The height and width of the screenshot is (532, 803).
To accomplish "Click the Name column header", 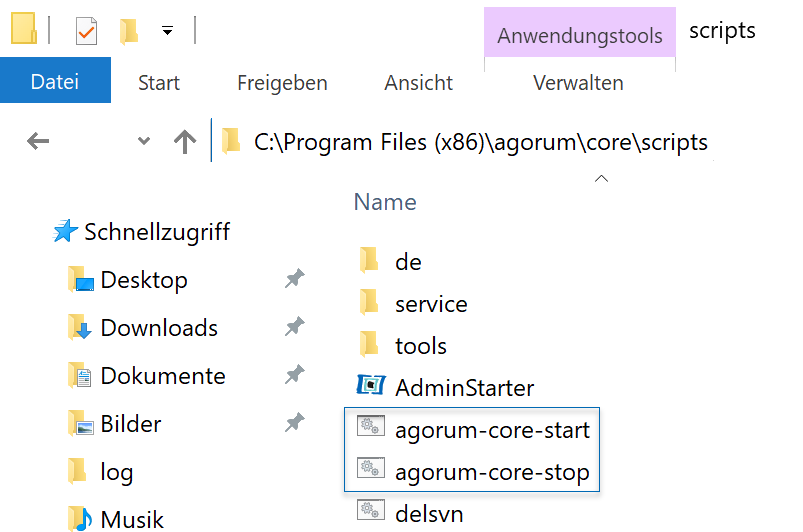I will coord(385,202).
